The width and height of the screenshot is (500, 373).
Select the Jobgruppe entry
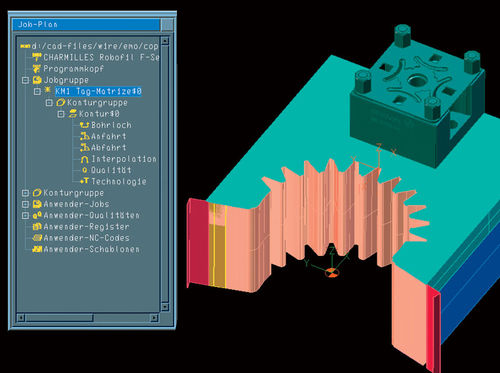pos(66,80)
